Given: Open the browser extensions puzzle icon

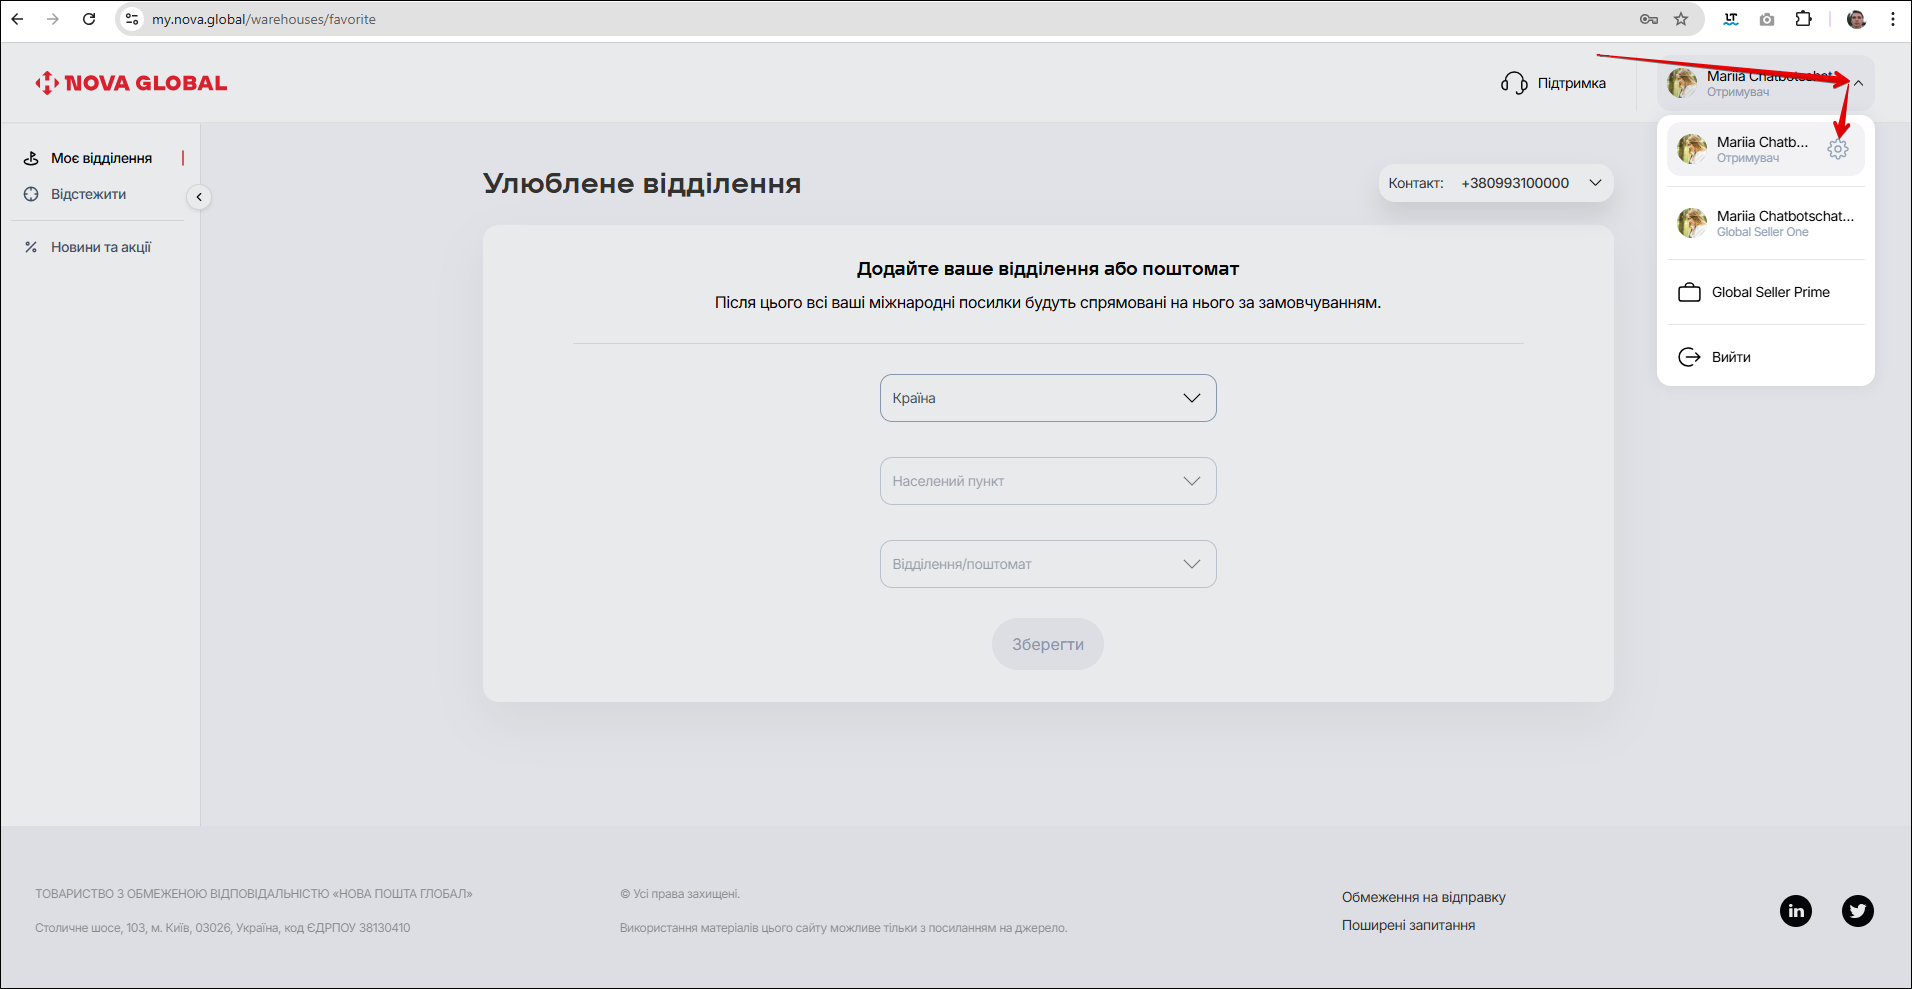Looking at the screenshot, I should (1803, 19).
